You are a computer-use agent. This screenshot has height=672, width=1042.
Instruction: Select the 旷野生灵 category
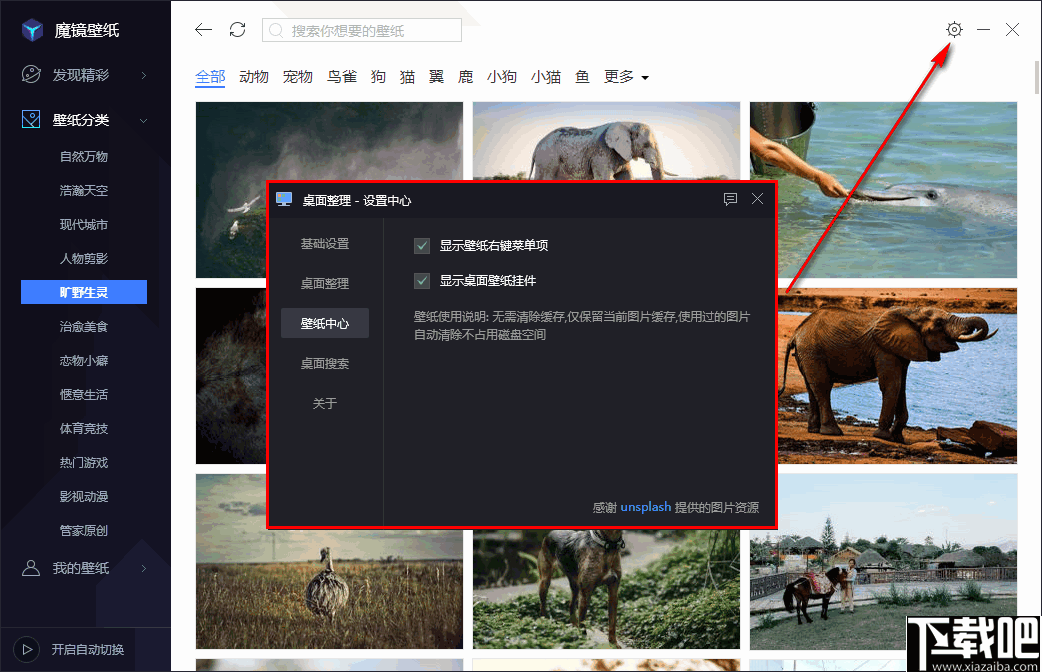coord(84,292)
